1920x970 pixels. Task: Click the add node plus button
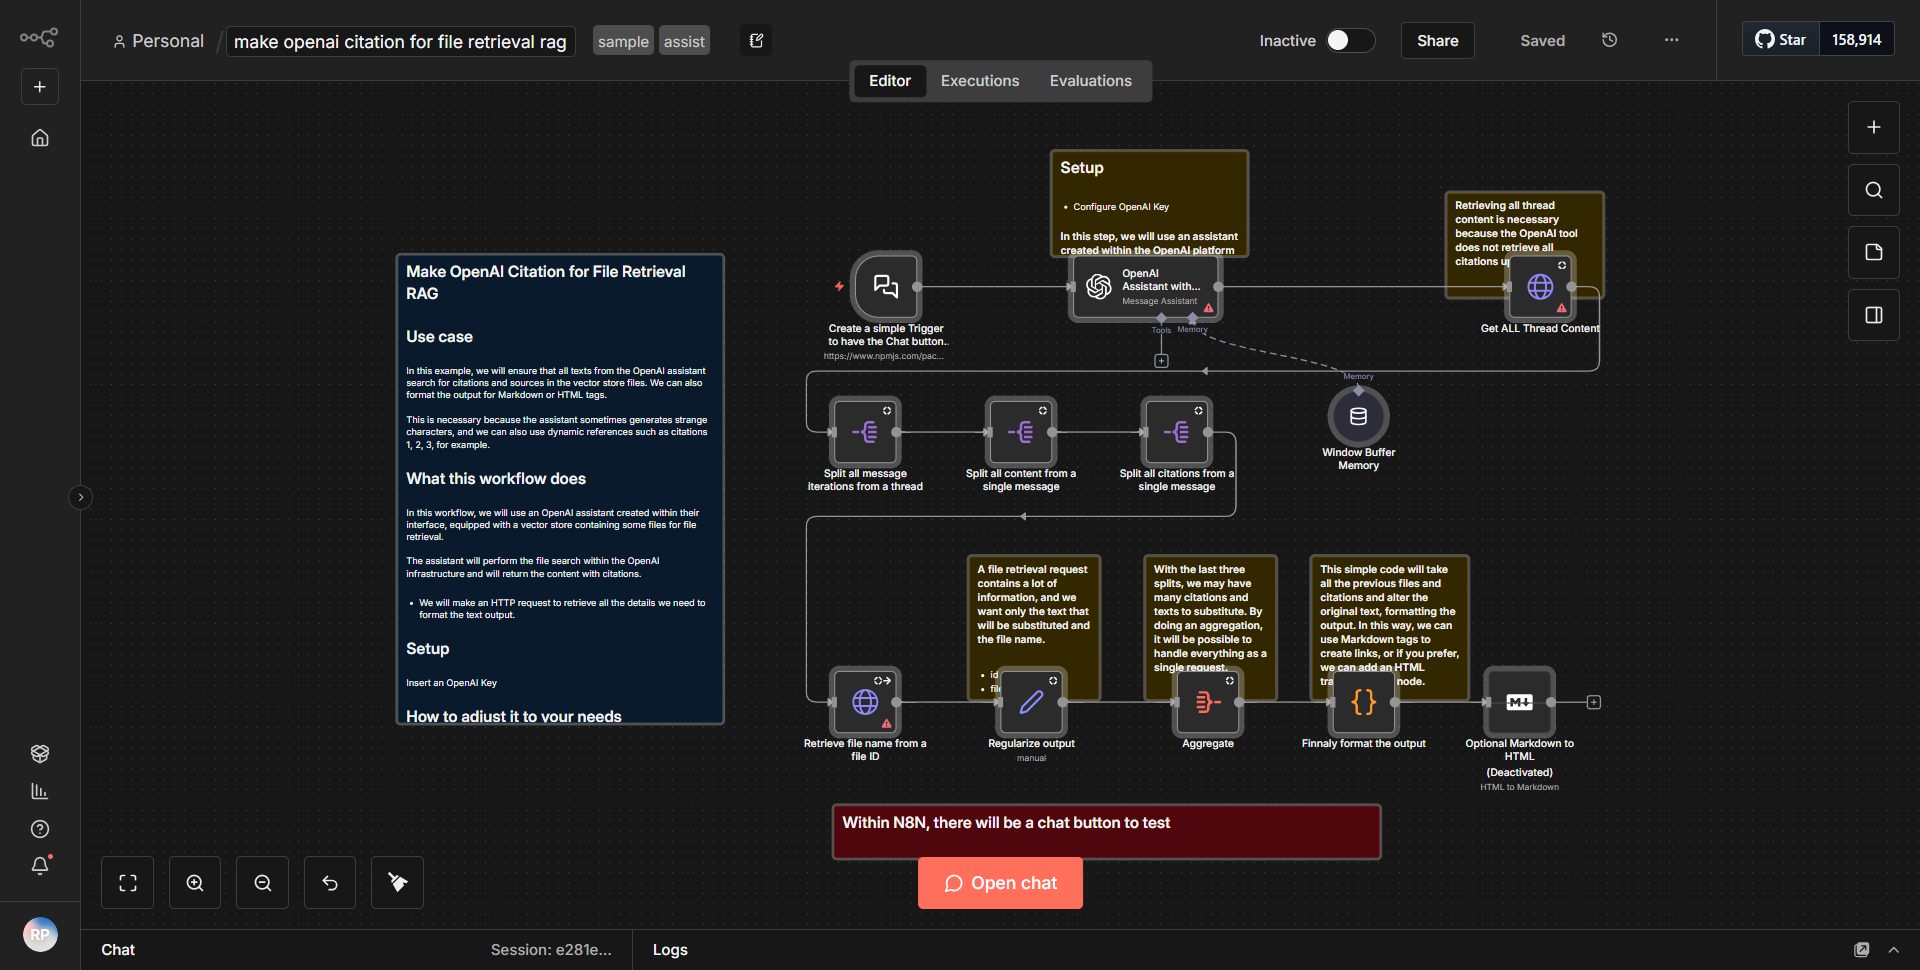point(1873,127)
